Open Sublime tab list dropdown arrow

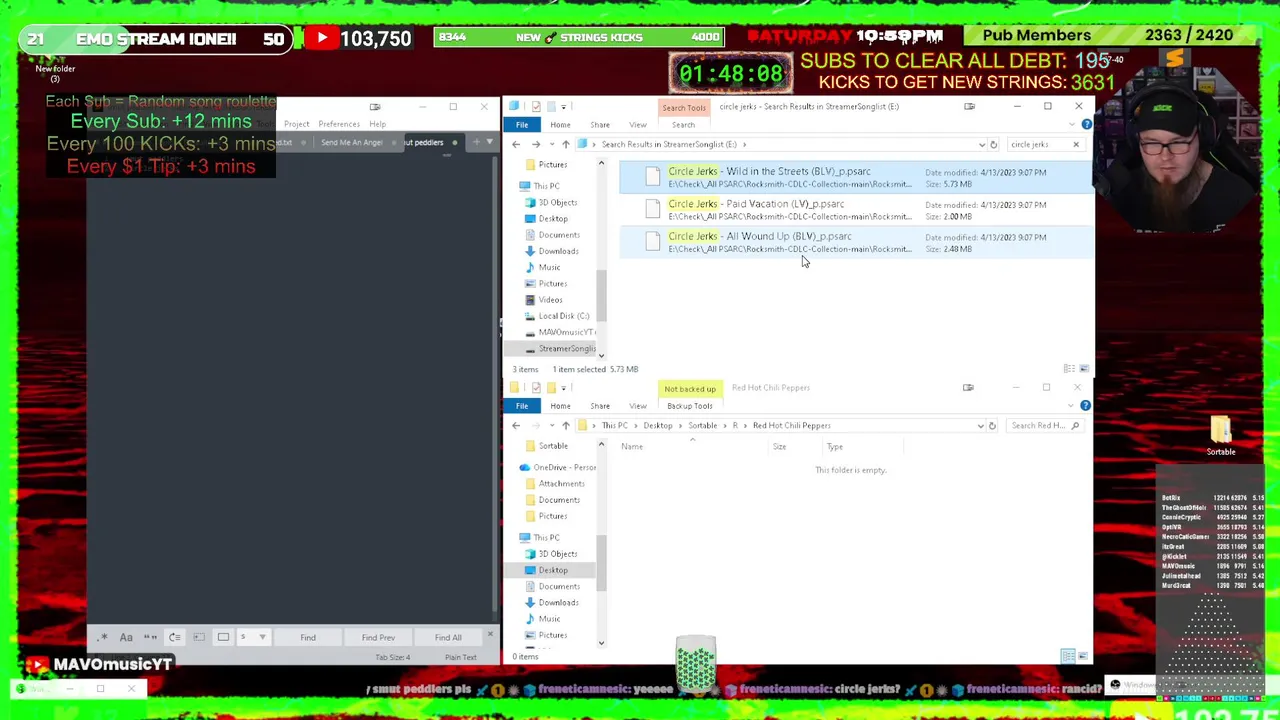(x=489, y=142)
